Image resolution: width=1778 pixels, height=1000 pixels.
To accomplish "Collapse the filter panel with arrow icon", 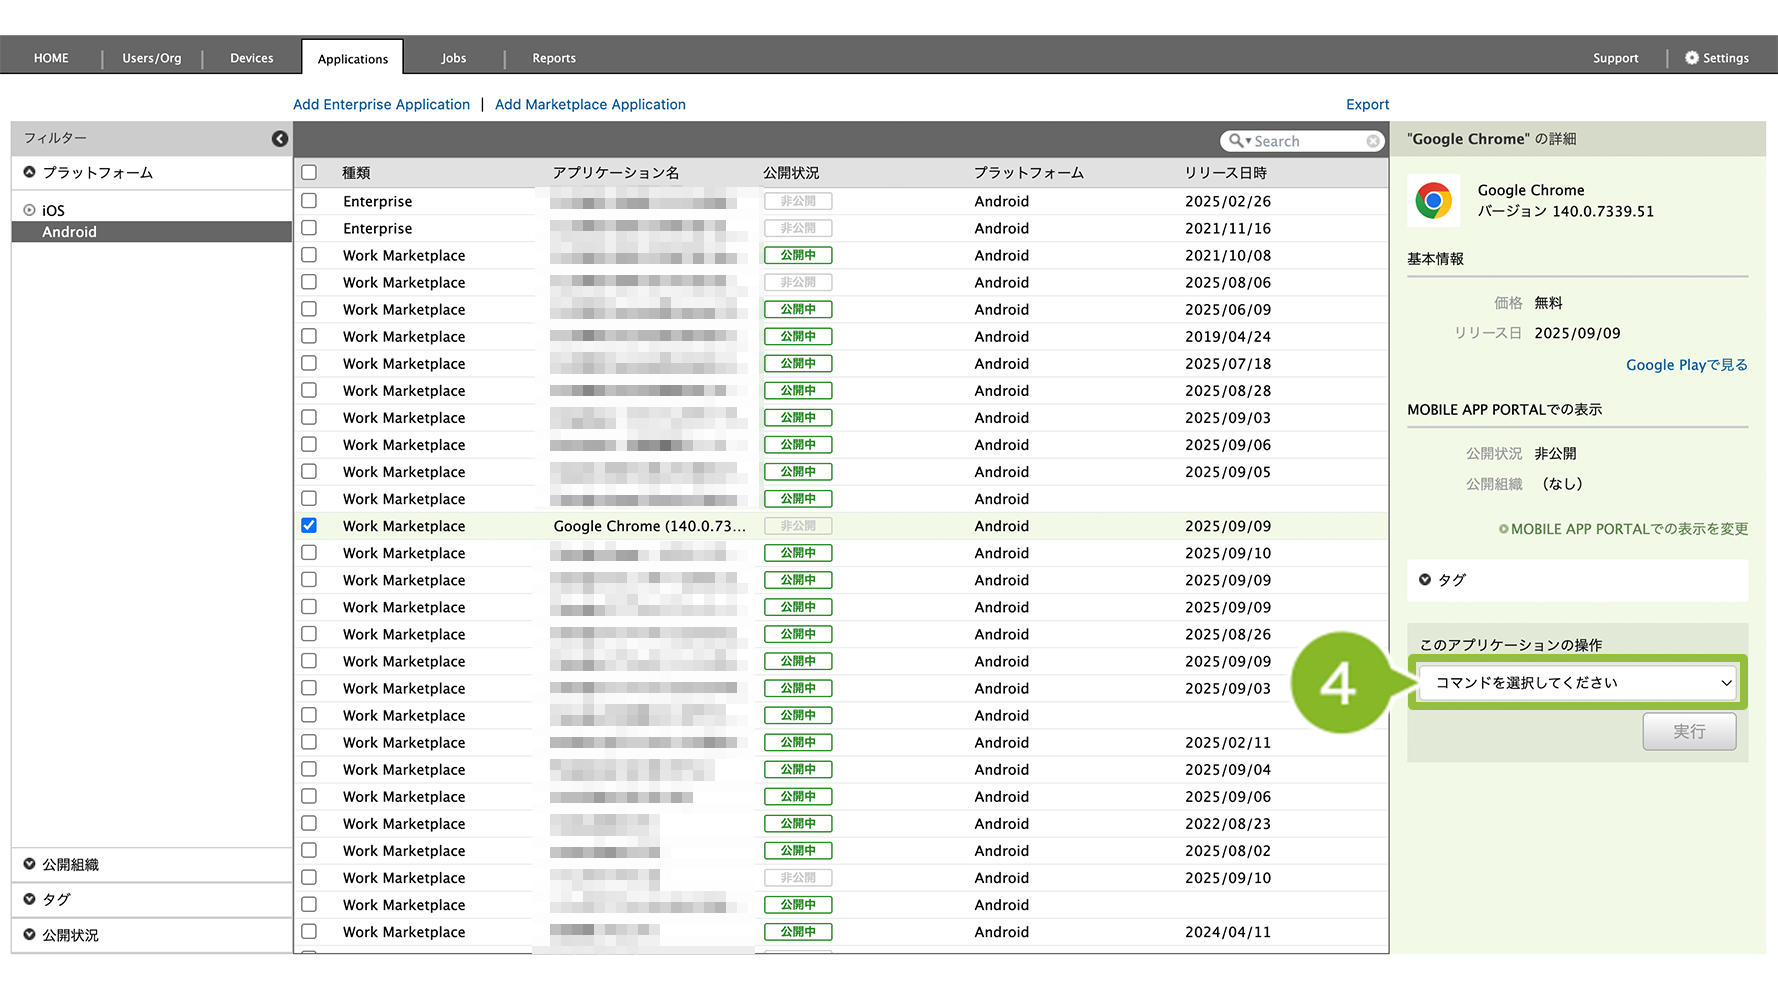I will pos(280,139).
